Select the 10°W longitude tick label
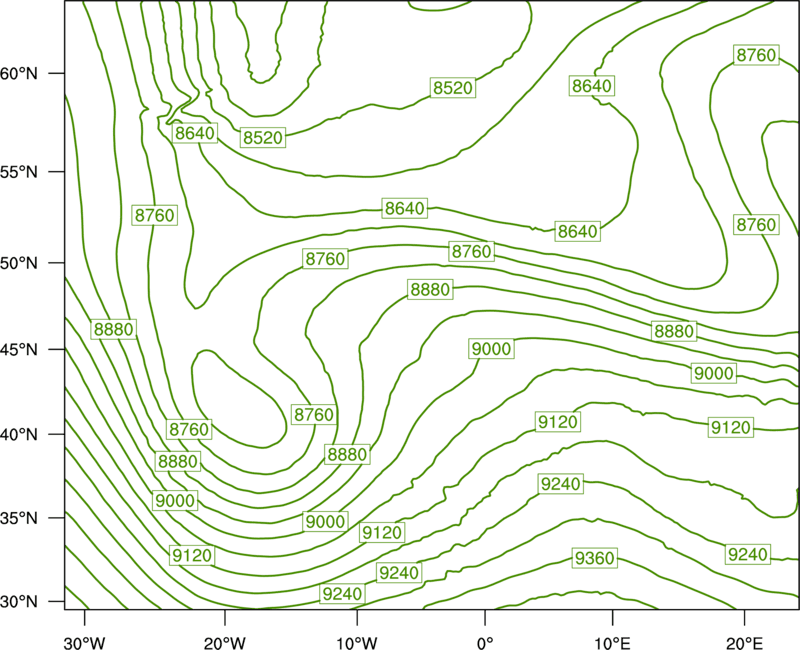The height and width of the screenshot is (650, 800). pos(357,643)
